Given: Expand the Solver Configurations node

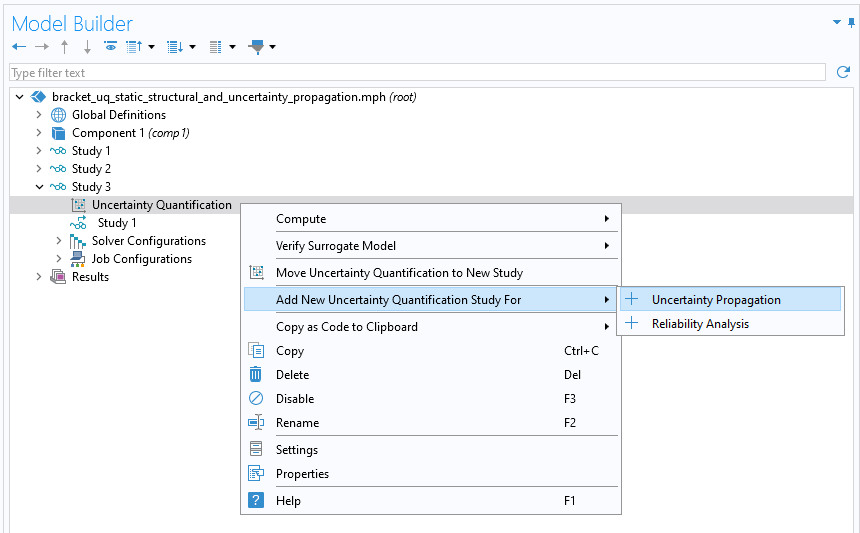Looking at the screenshot, I should coord(59,241).
